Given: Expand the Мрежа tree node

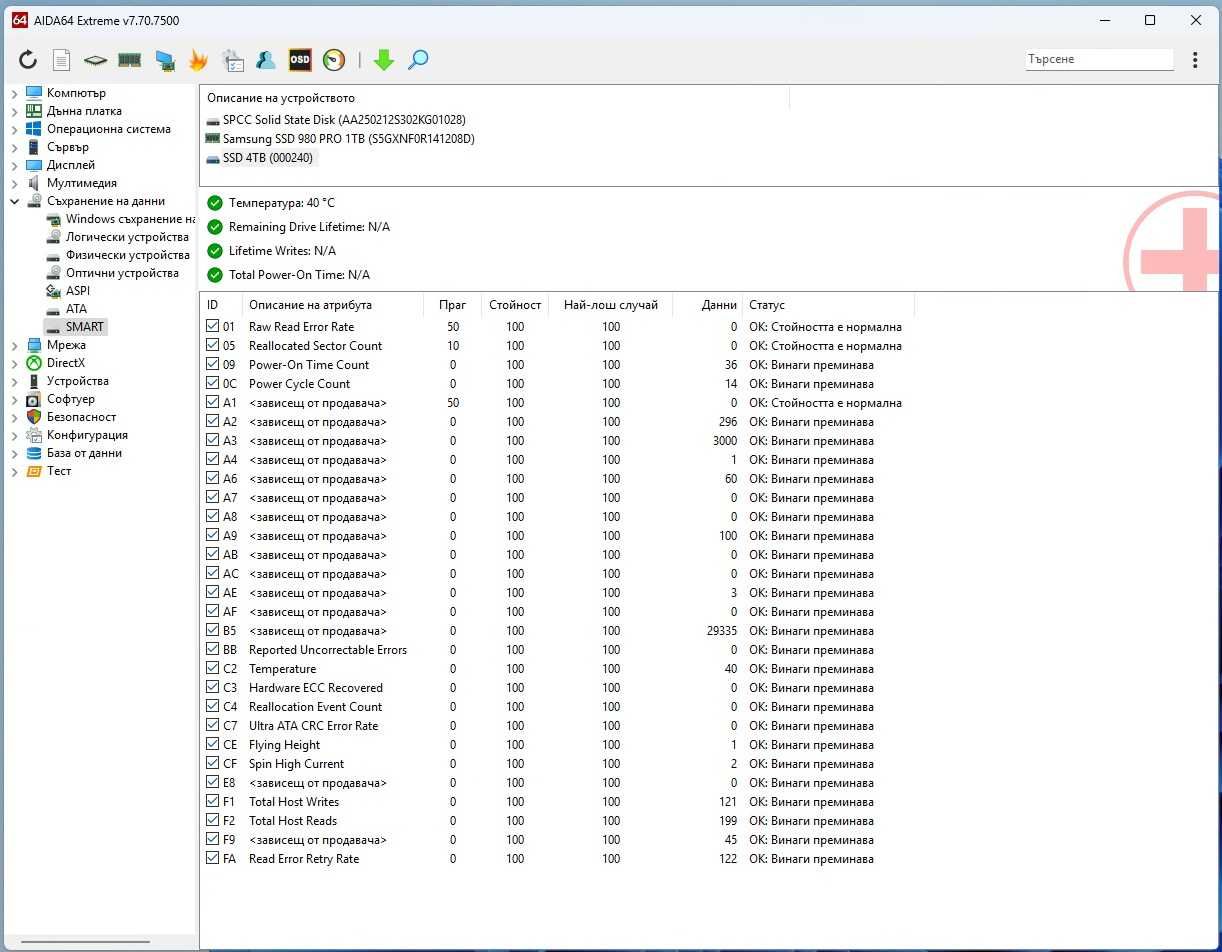Looking at the screenshot, I should [x=14, y=345].
